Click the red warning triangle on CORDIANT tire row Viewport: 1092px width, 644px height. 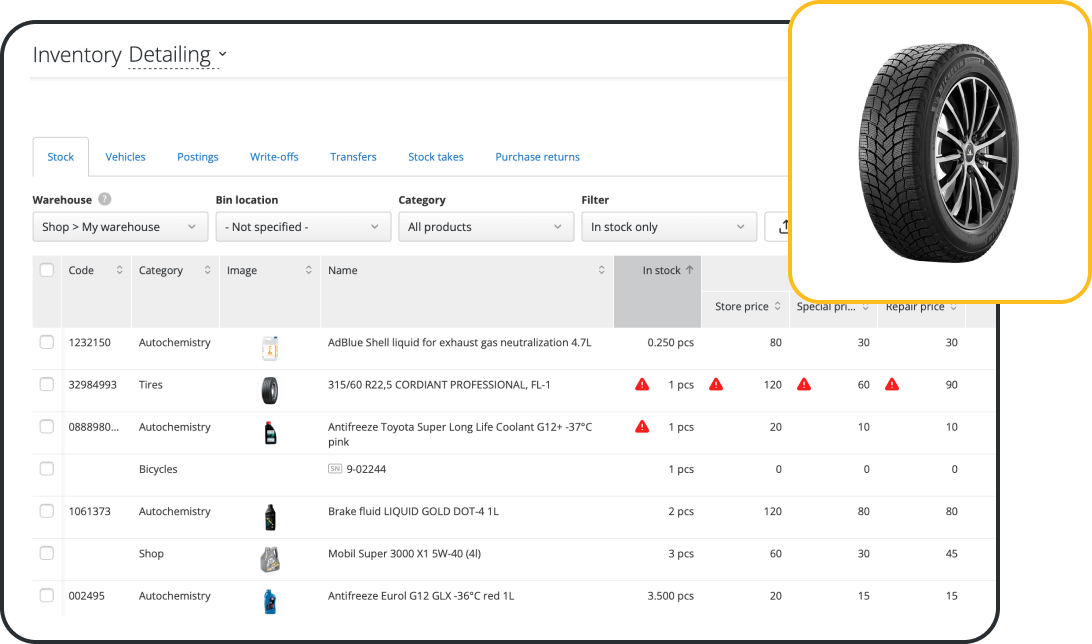pos(642,384)
